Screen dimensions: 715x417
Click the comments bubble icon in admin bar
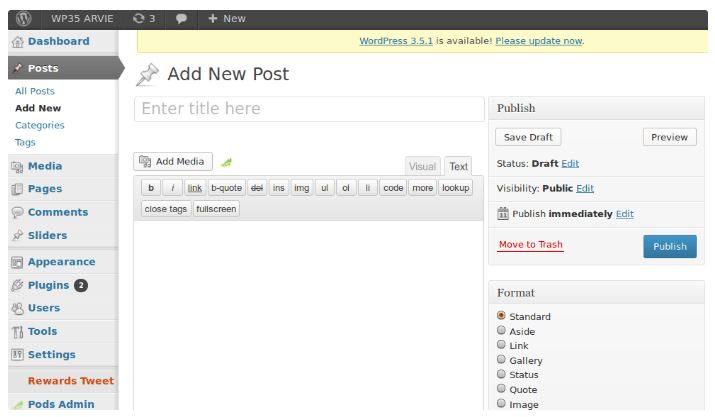click(180, 18)
